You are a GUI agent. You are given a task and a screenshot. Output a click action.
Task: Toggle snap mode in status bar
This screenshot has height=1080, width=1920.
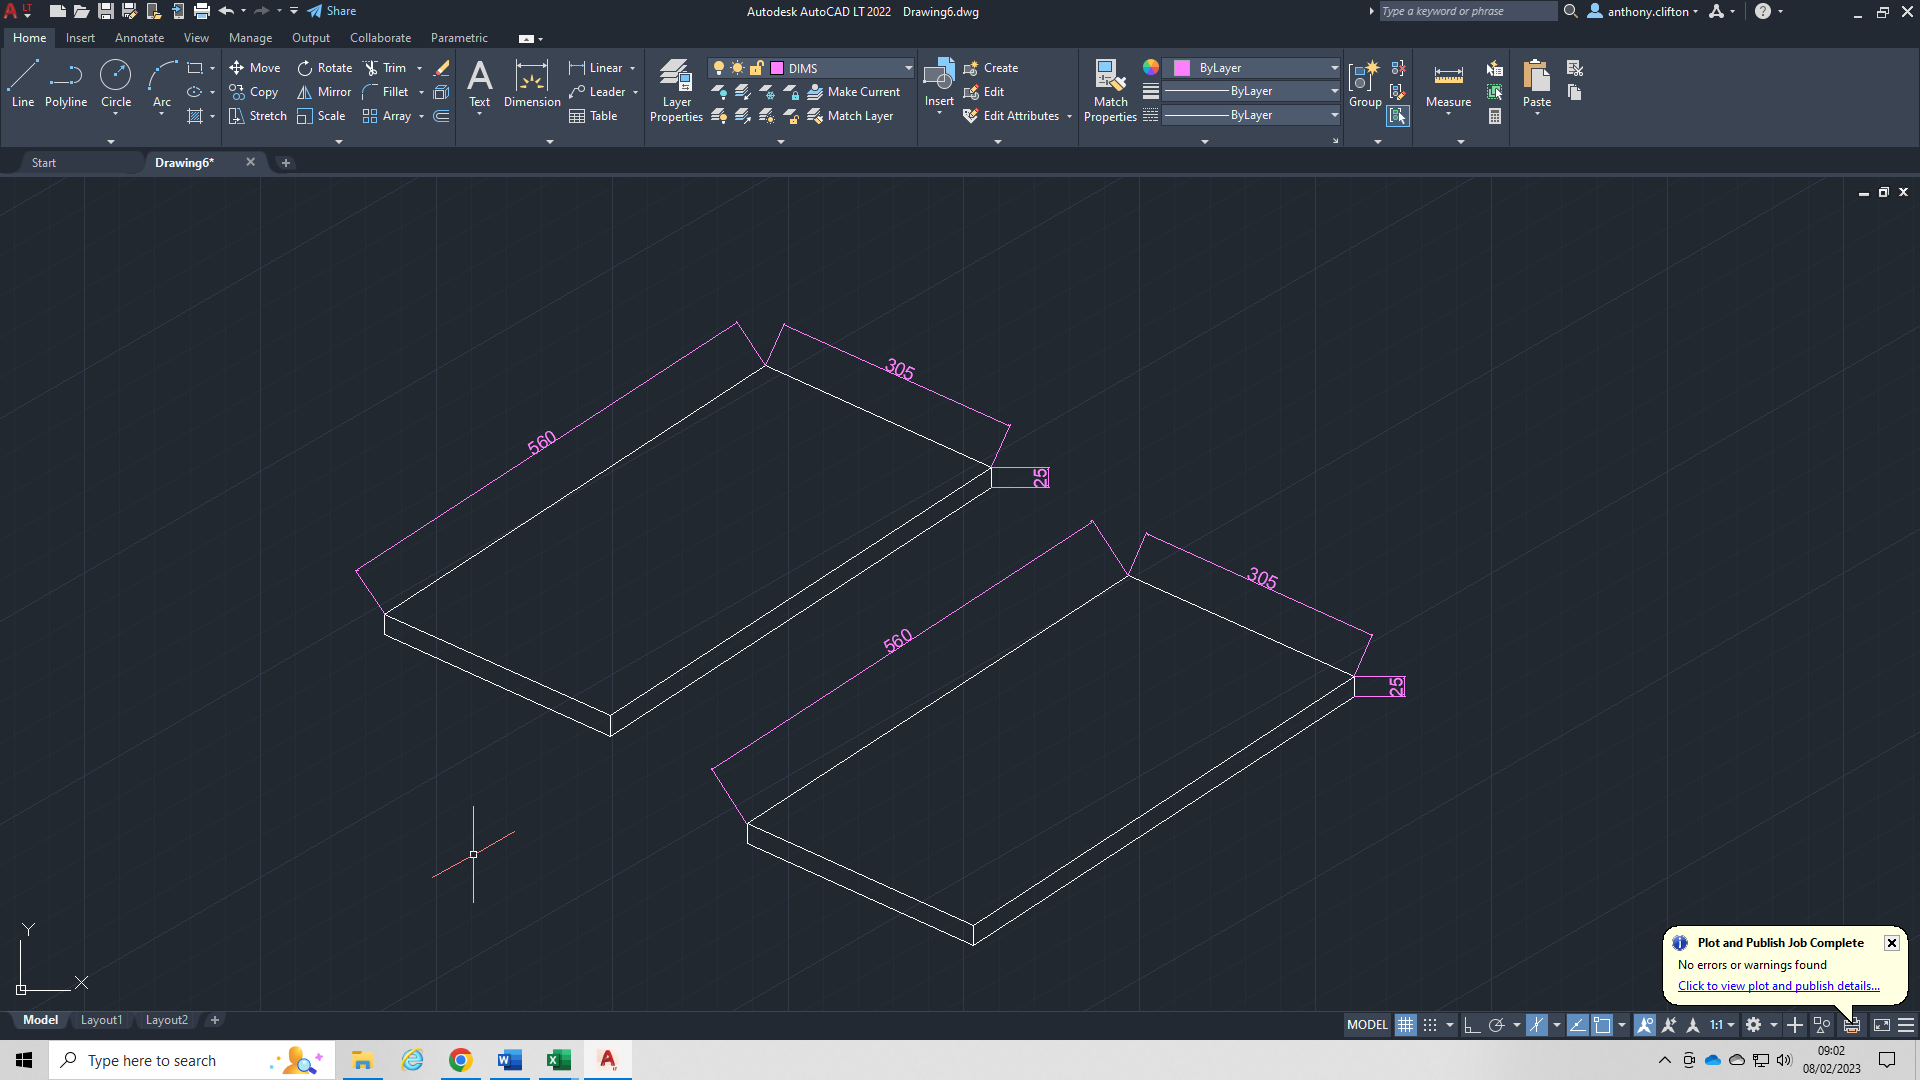point(1430,1025)
